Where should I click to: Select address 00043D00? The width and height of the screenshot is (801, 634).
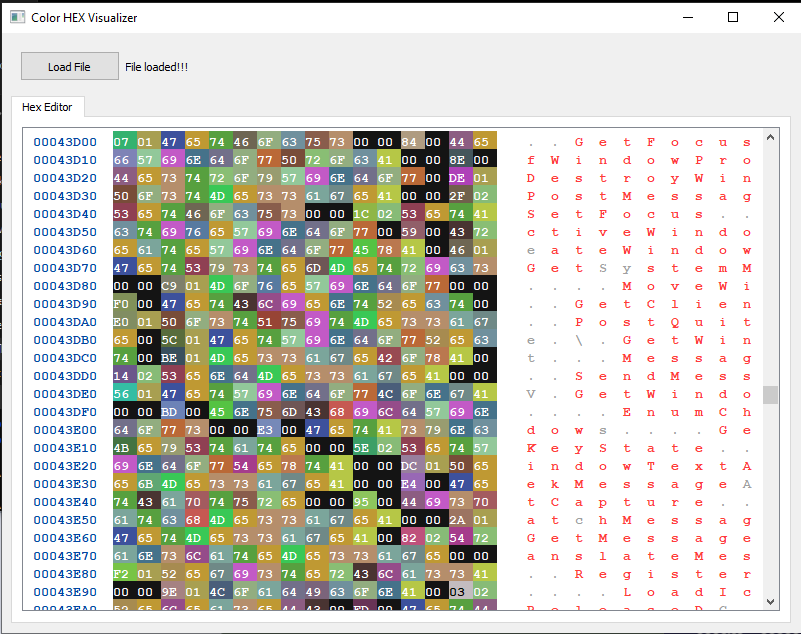[65, 142]
